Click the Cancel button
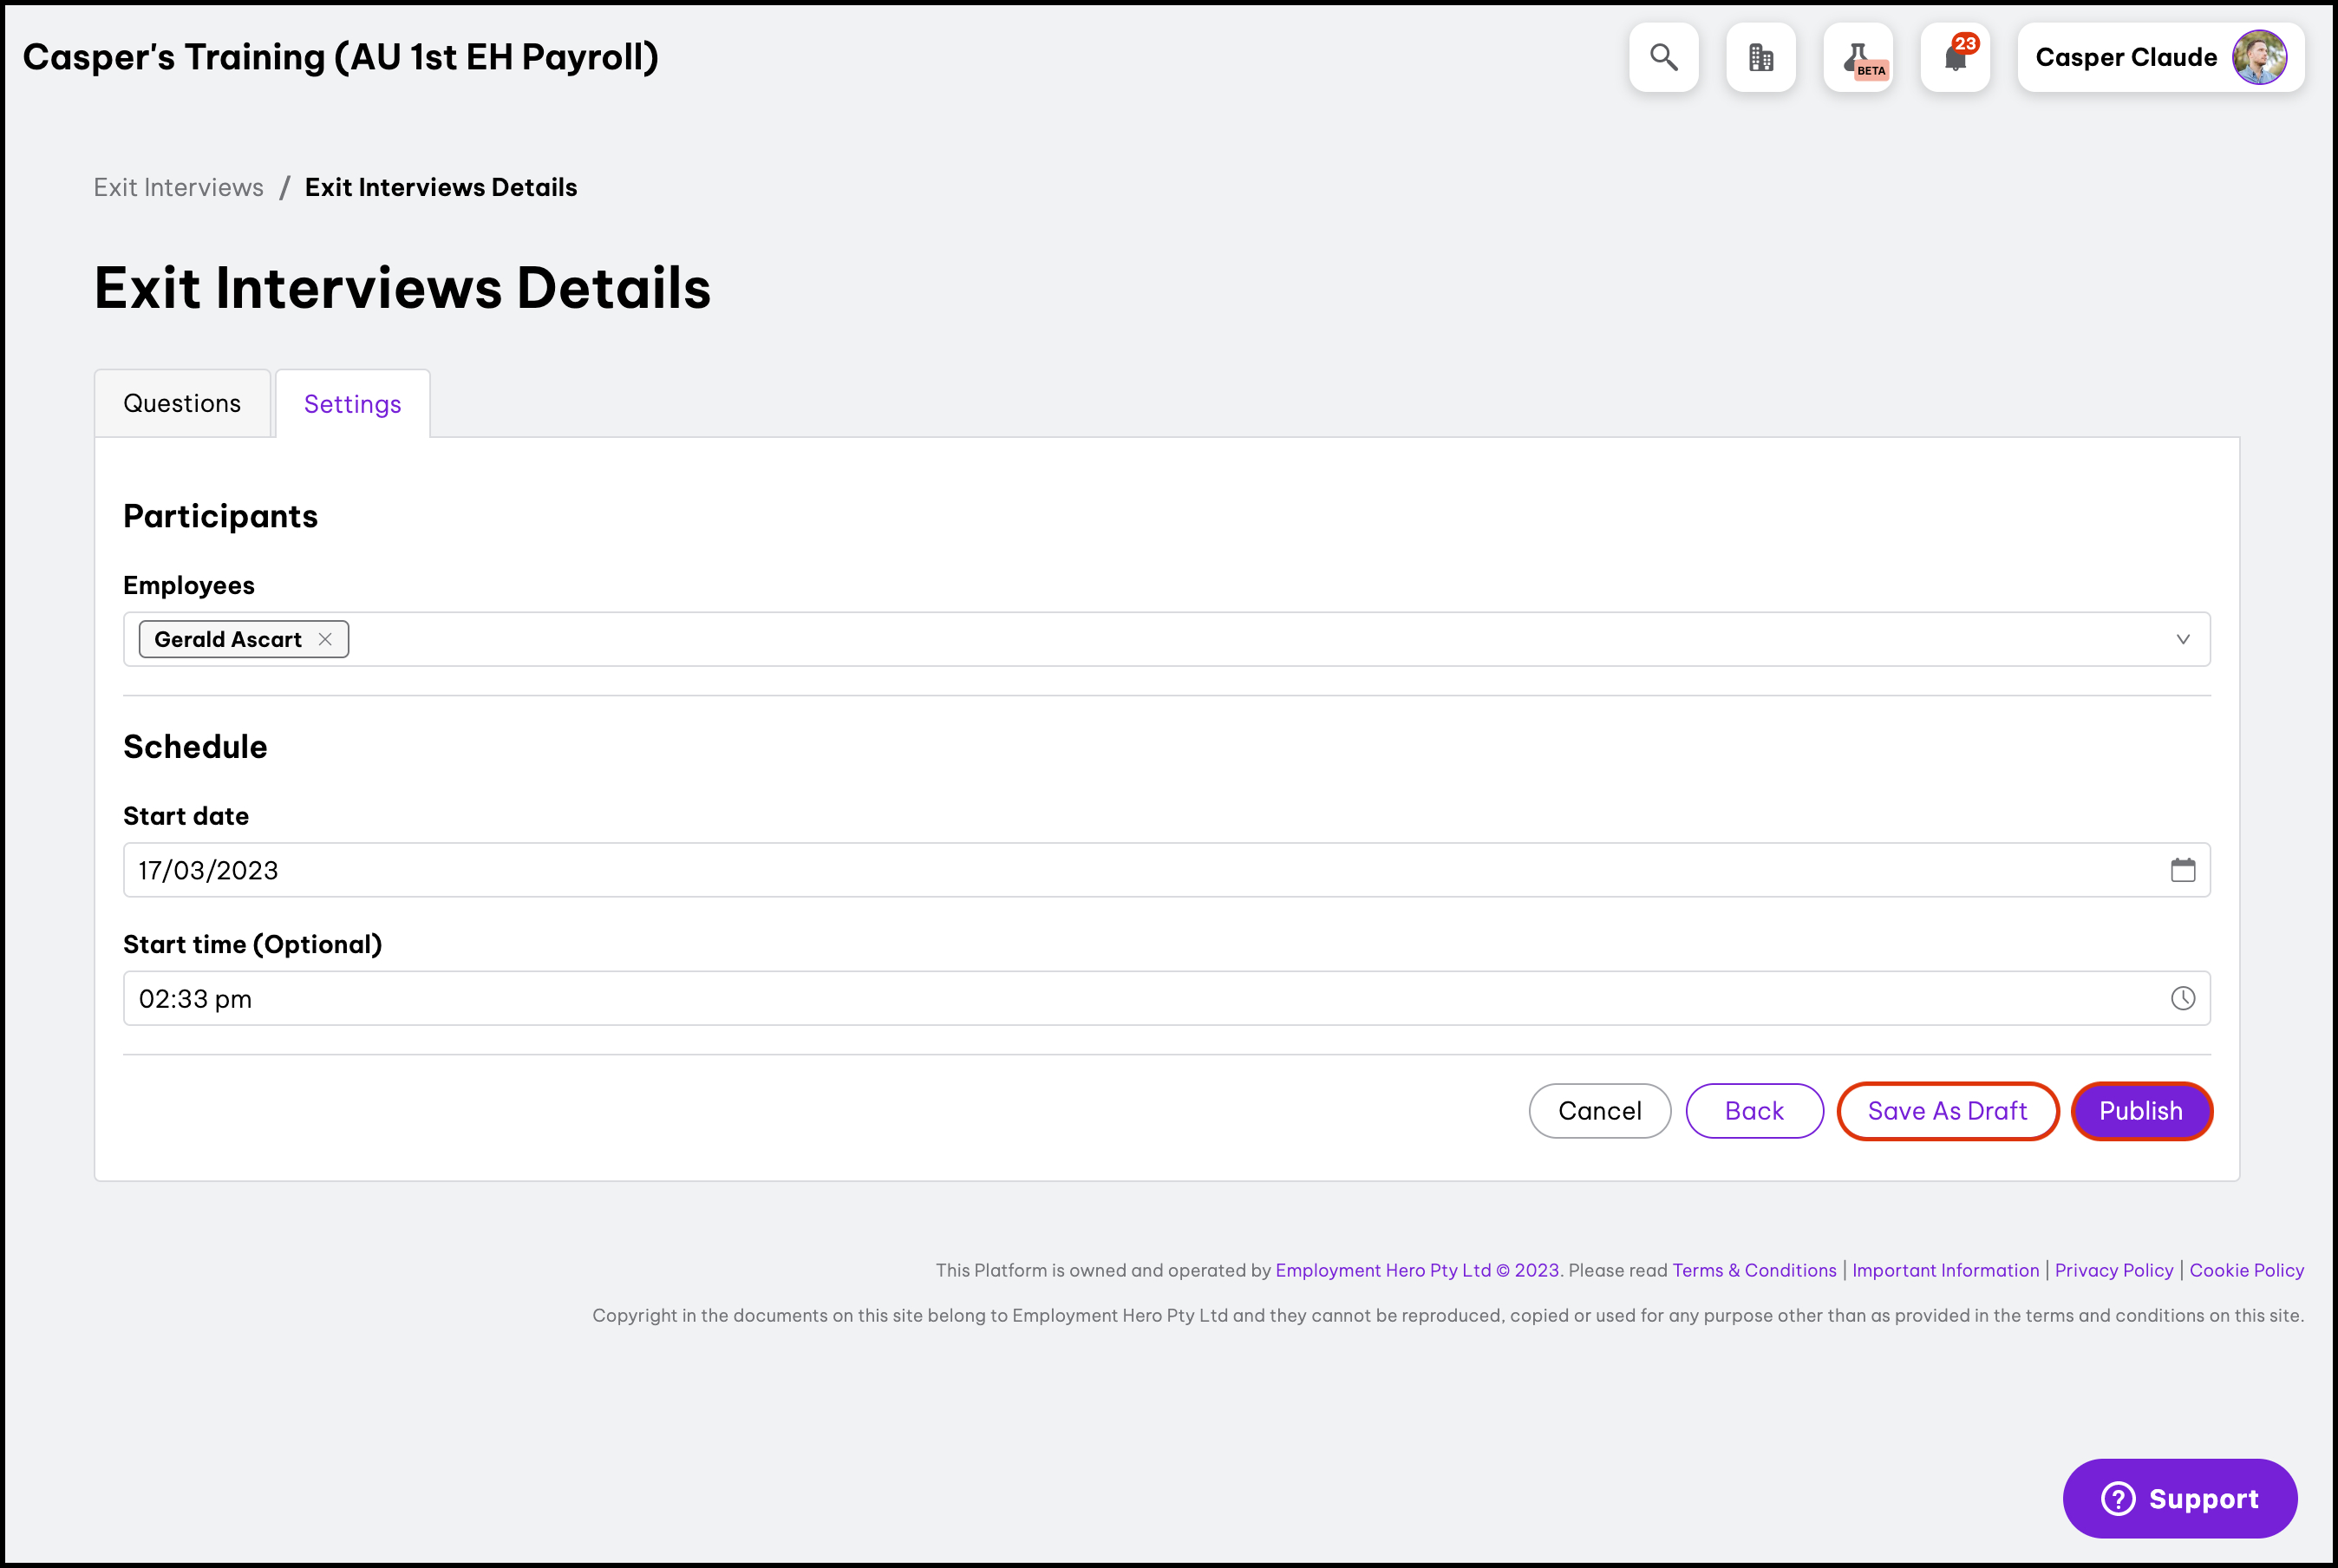 tap(1599, 1110)
